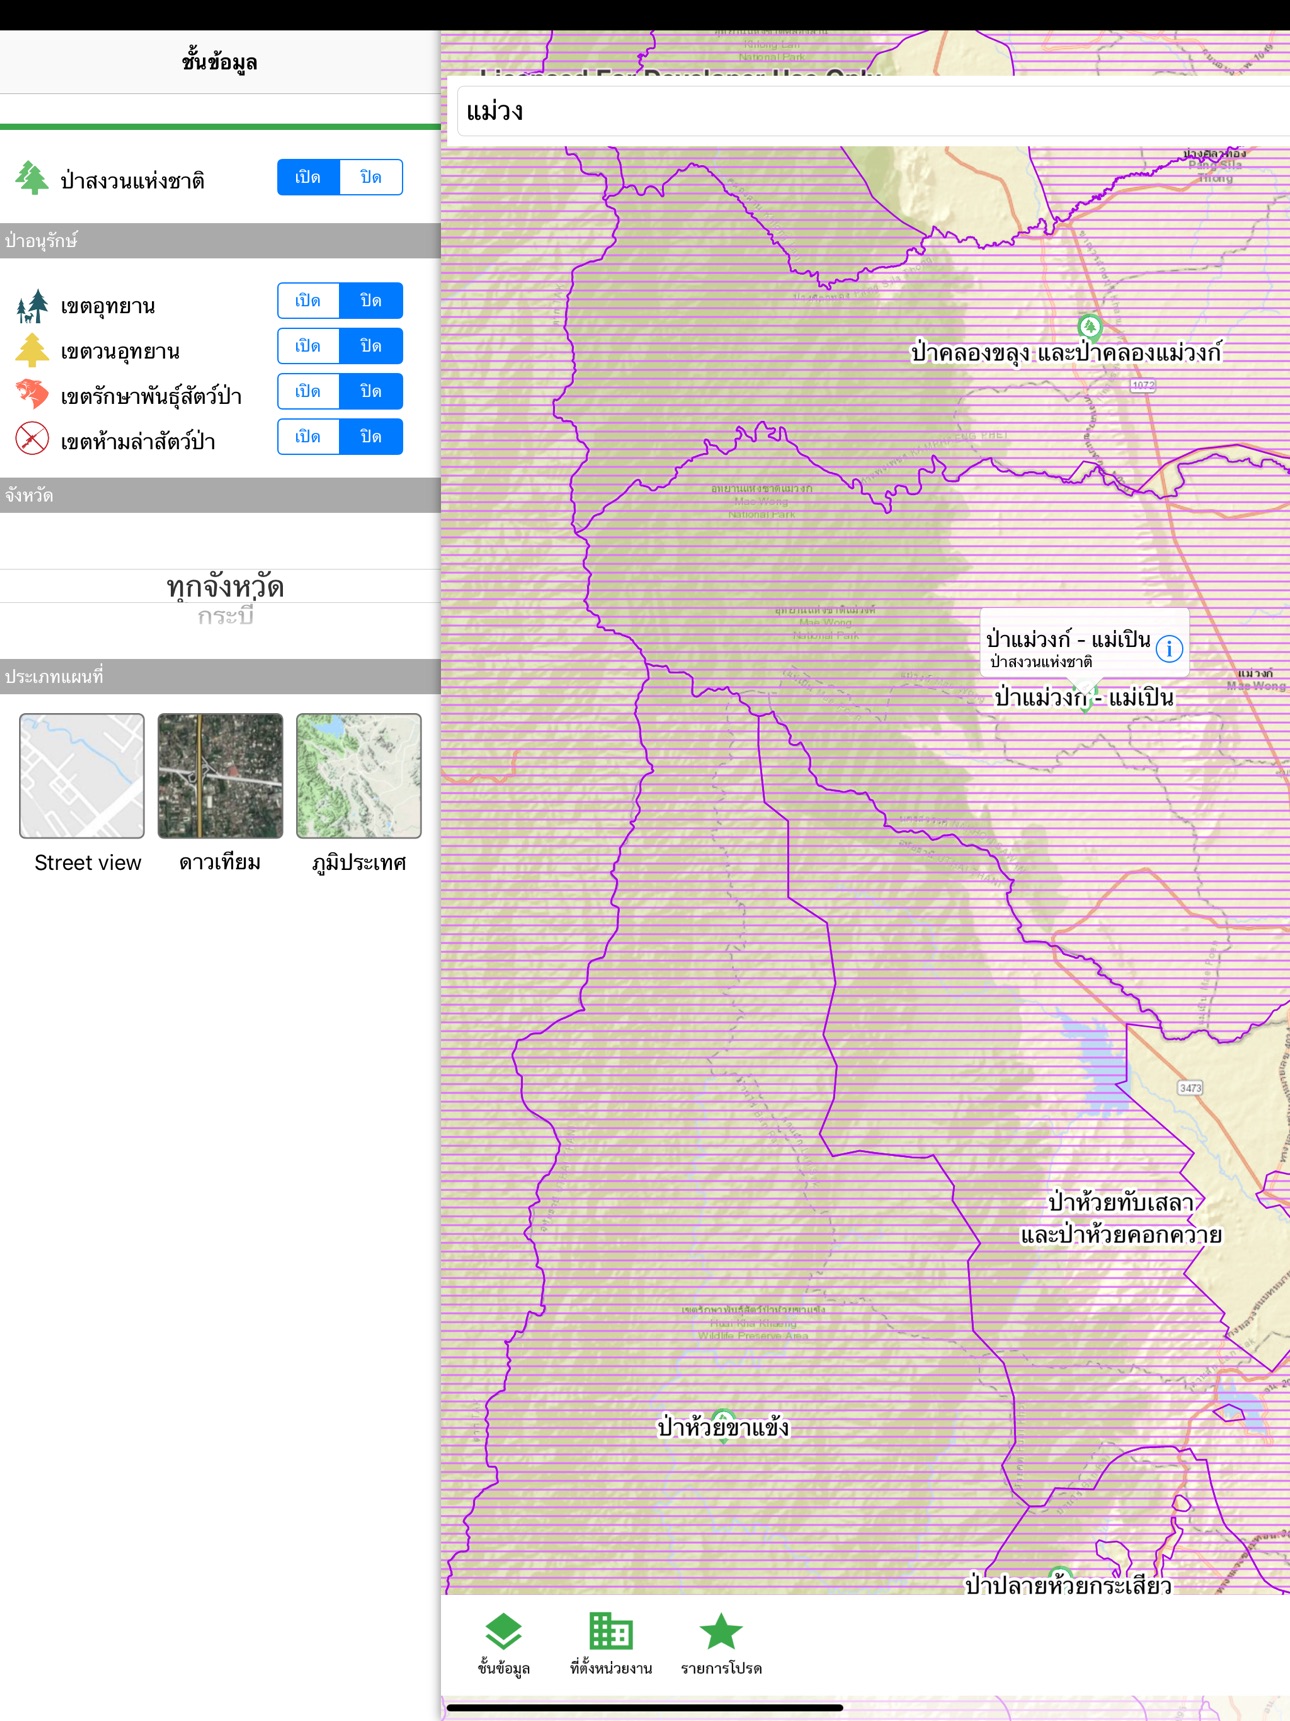Screen dimensions: 1290x1721
Task: Tap the ป่าคลองขลุง และป่าคลองแม่วงก์ label
Action: coord(1065,353)
